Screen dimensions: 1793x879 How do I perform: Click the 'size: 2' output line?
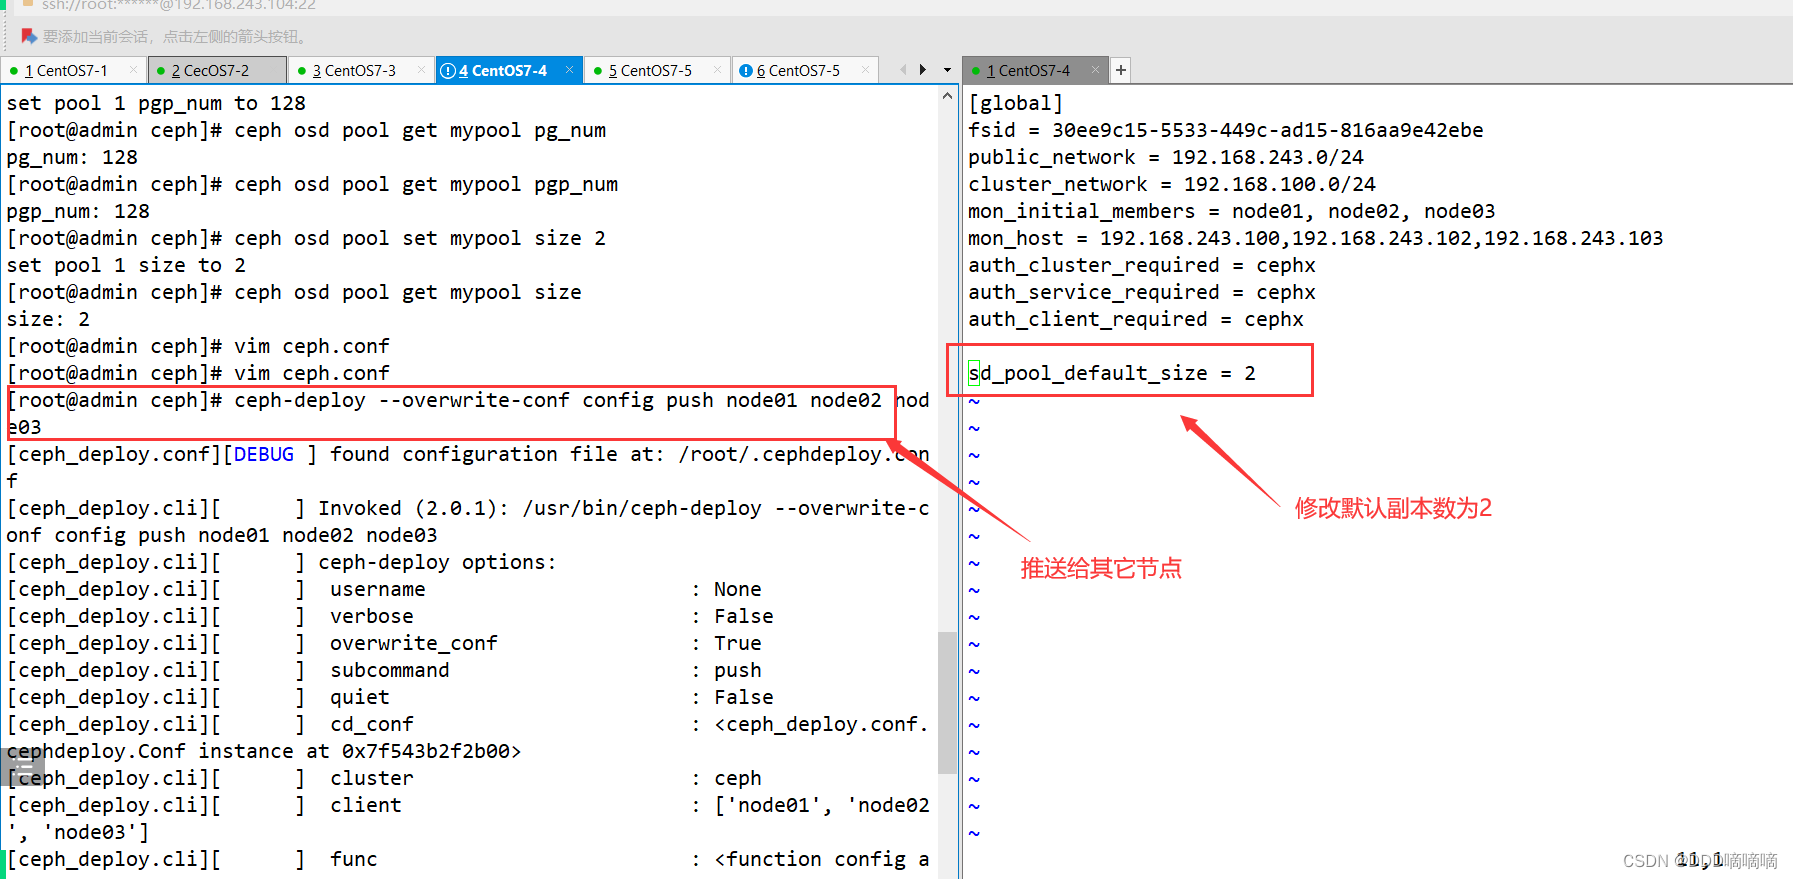tap(48, 319)
